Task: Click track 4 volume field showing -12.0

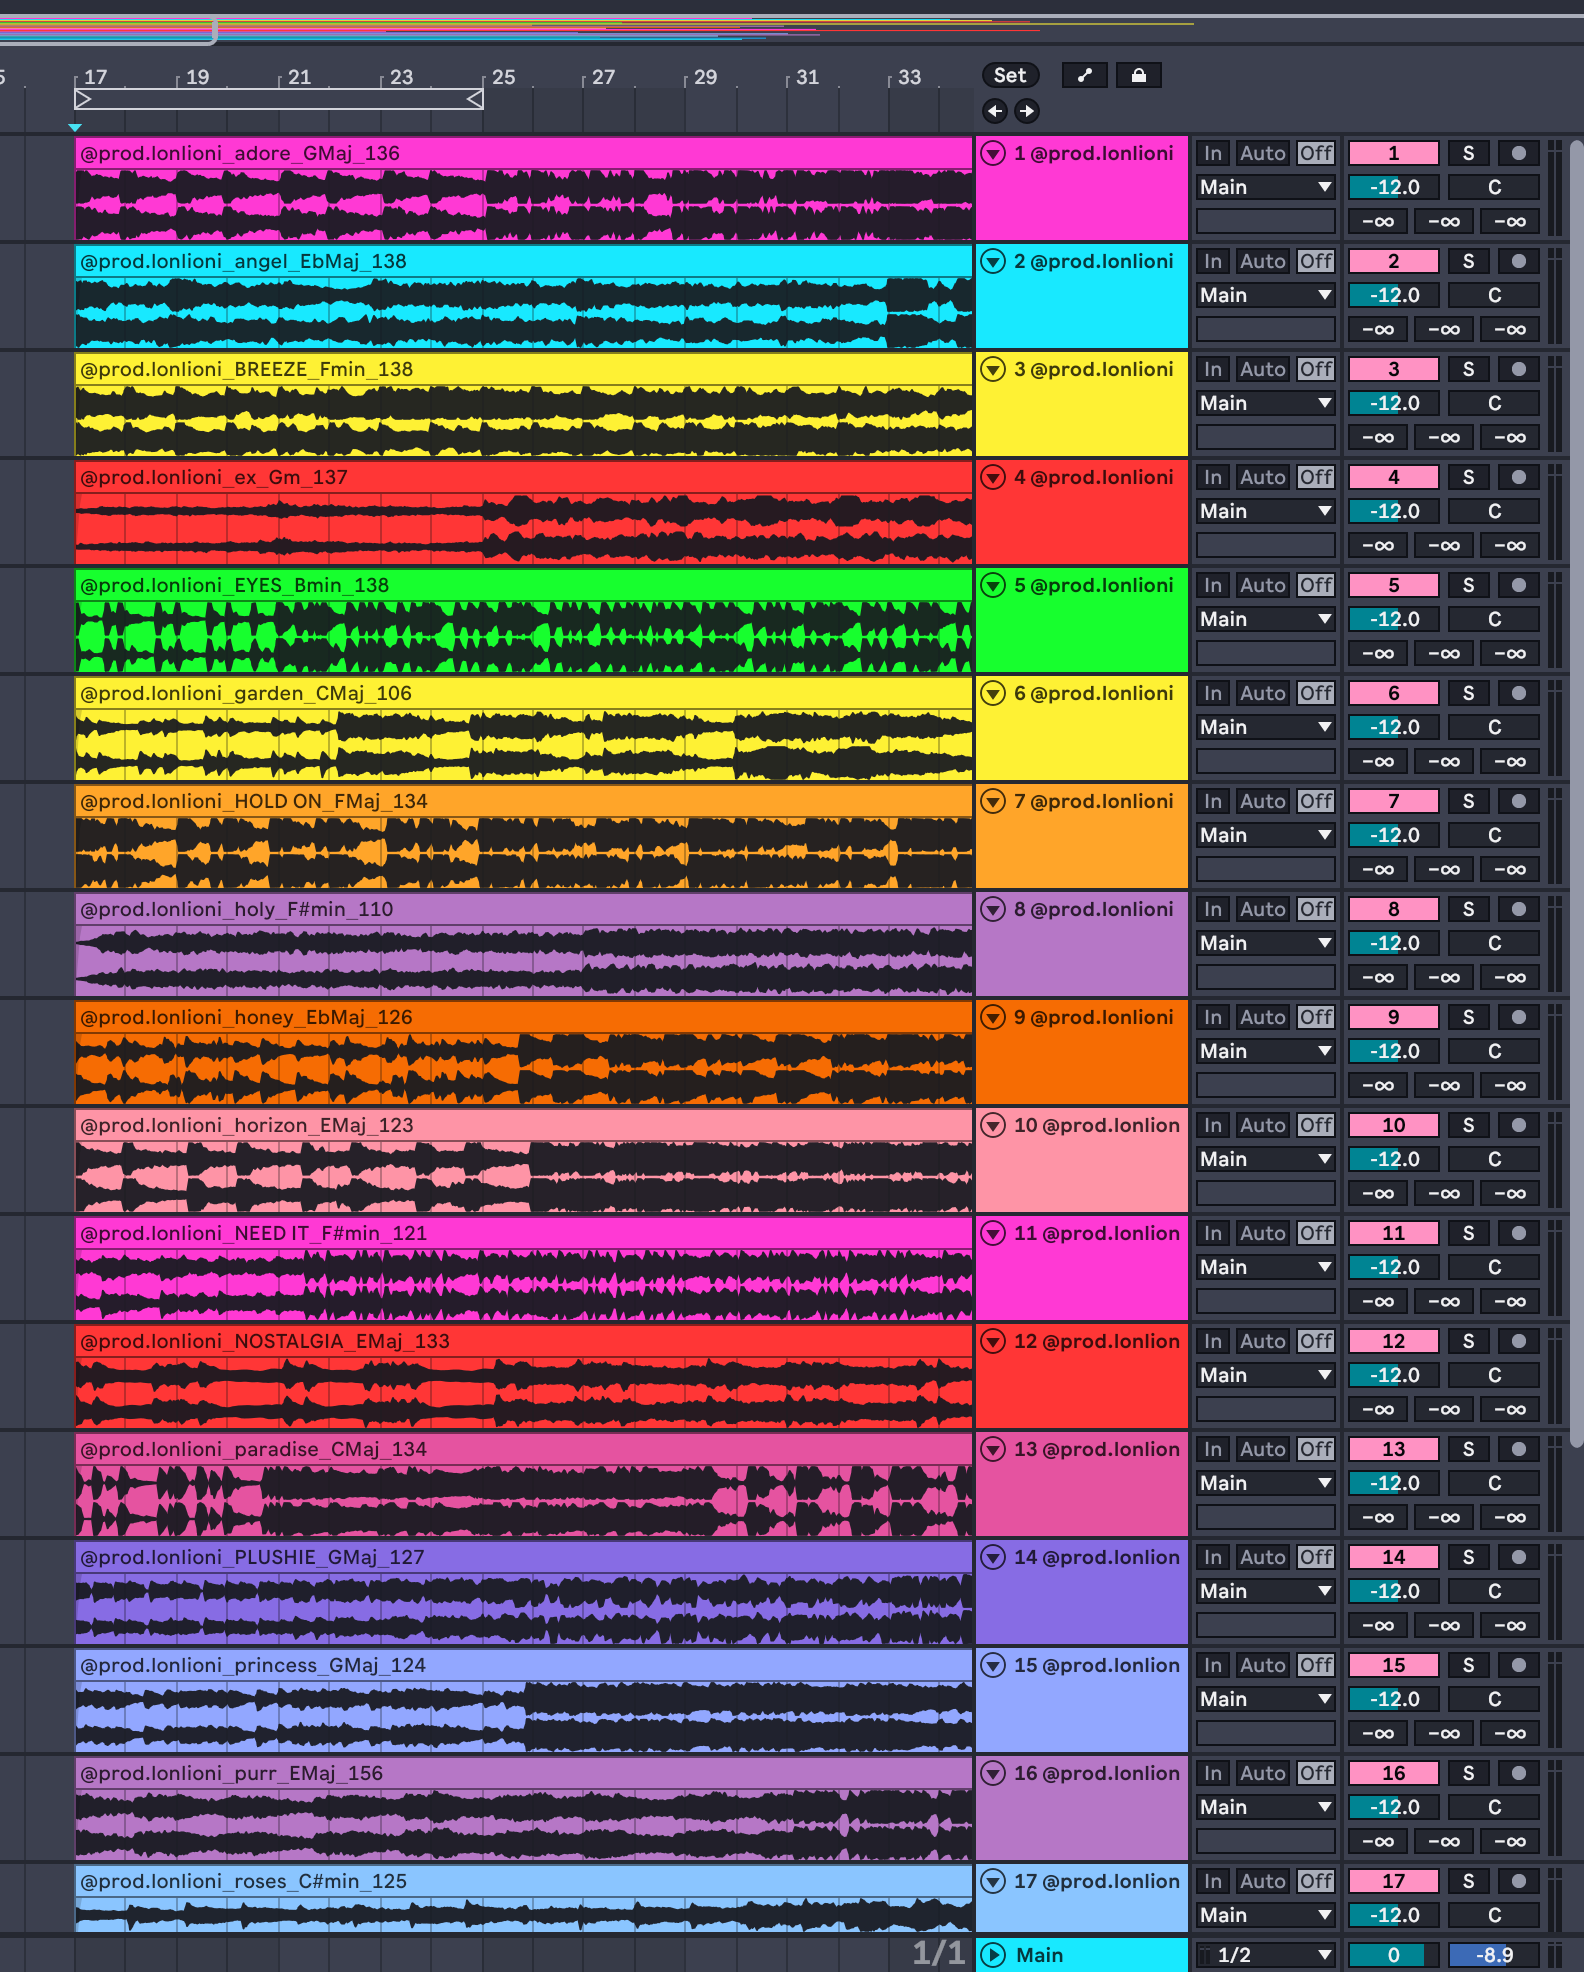Action: point(1393,511)
